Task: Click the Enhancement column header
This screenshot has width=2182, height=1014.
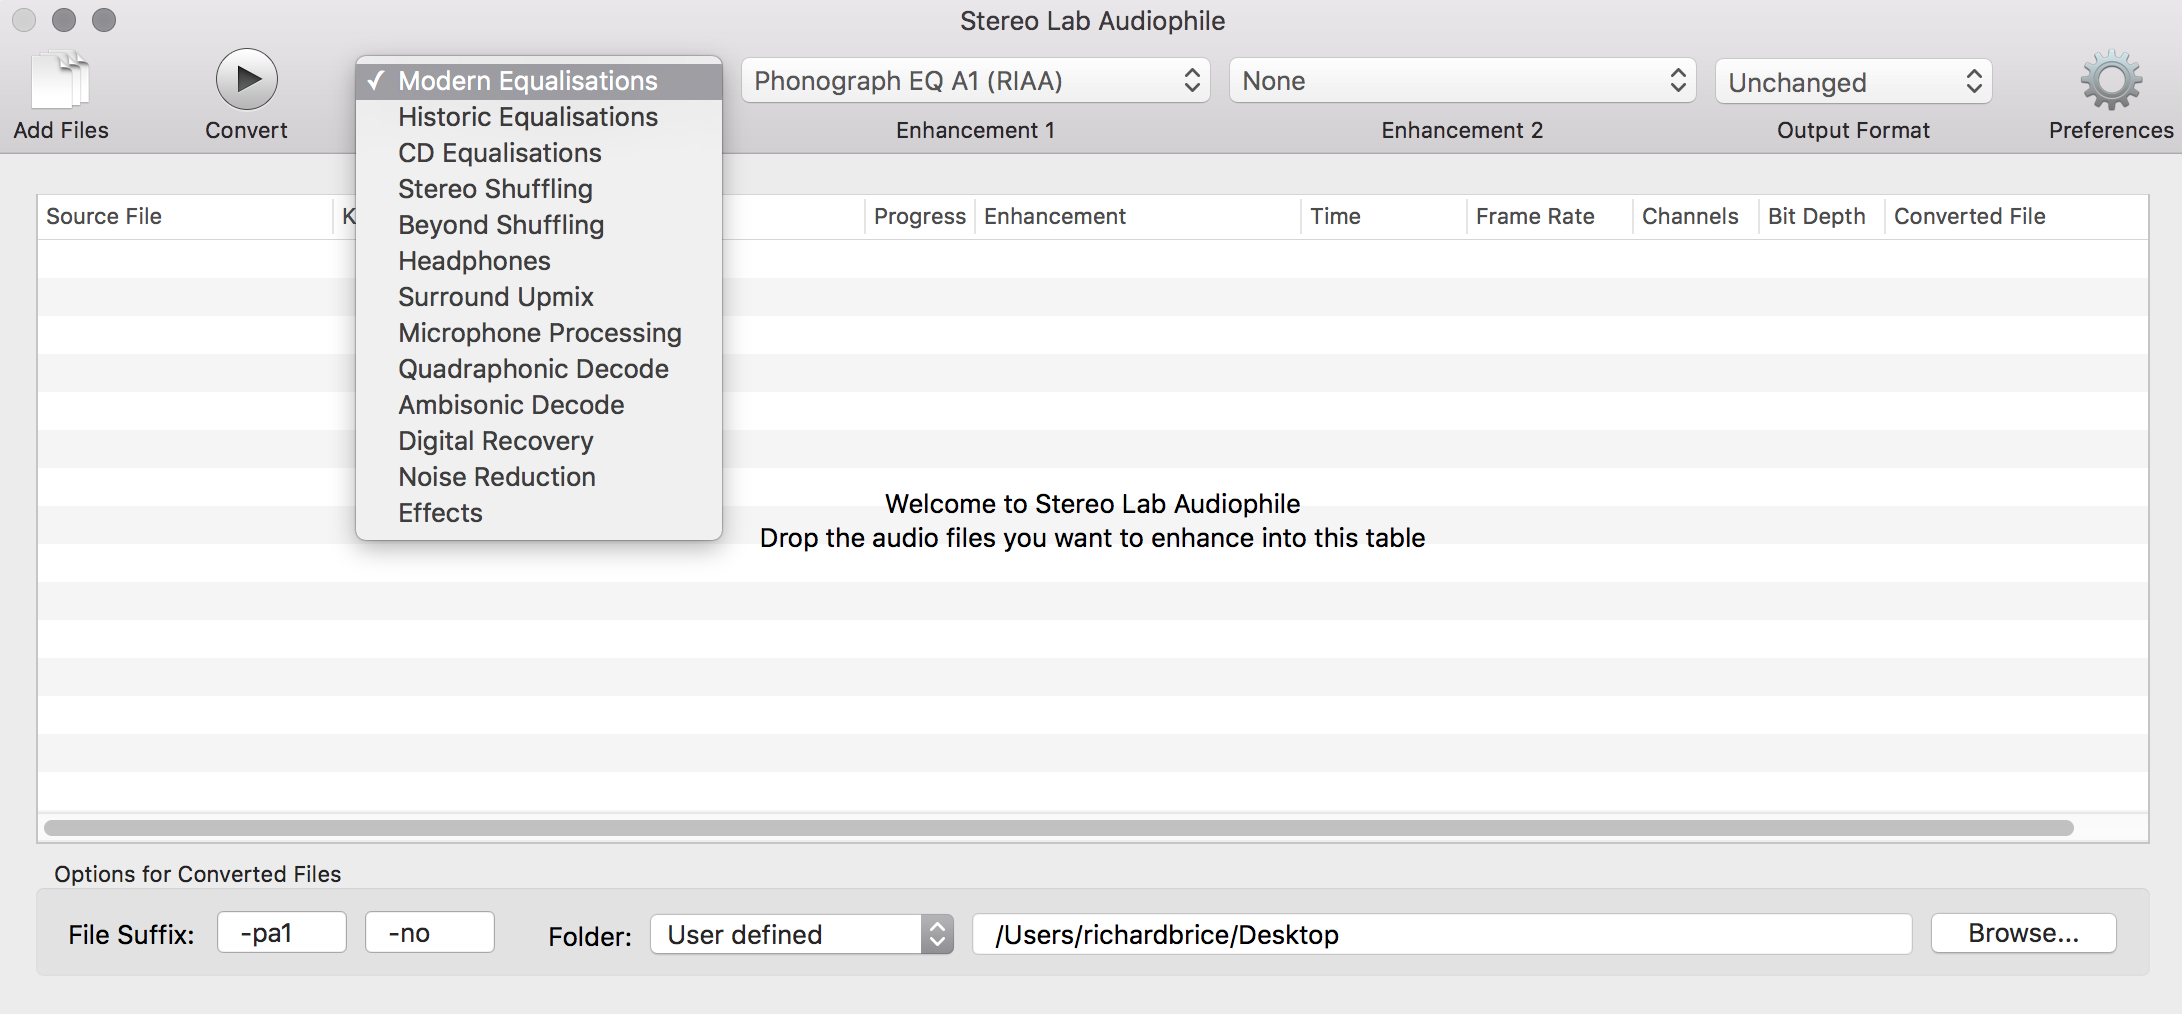Action: pos(1138,216)
